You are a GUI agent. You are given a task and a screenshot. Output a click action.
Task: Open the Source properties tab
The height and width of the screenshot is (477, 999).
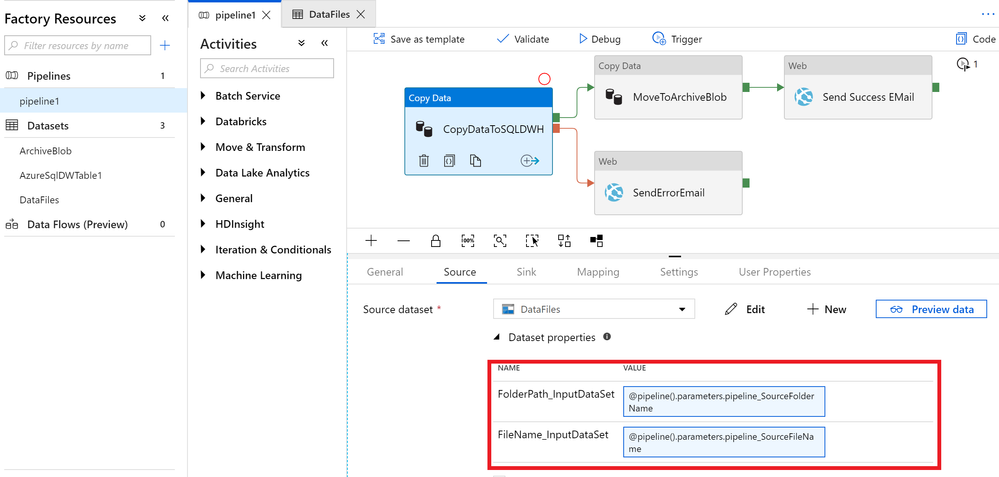[x=460, y=272]
